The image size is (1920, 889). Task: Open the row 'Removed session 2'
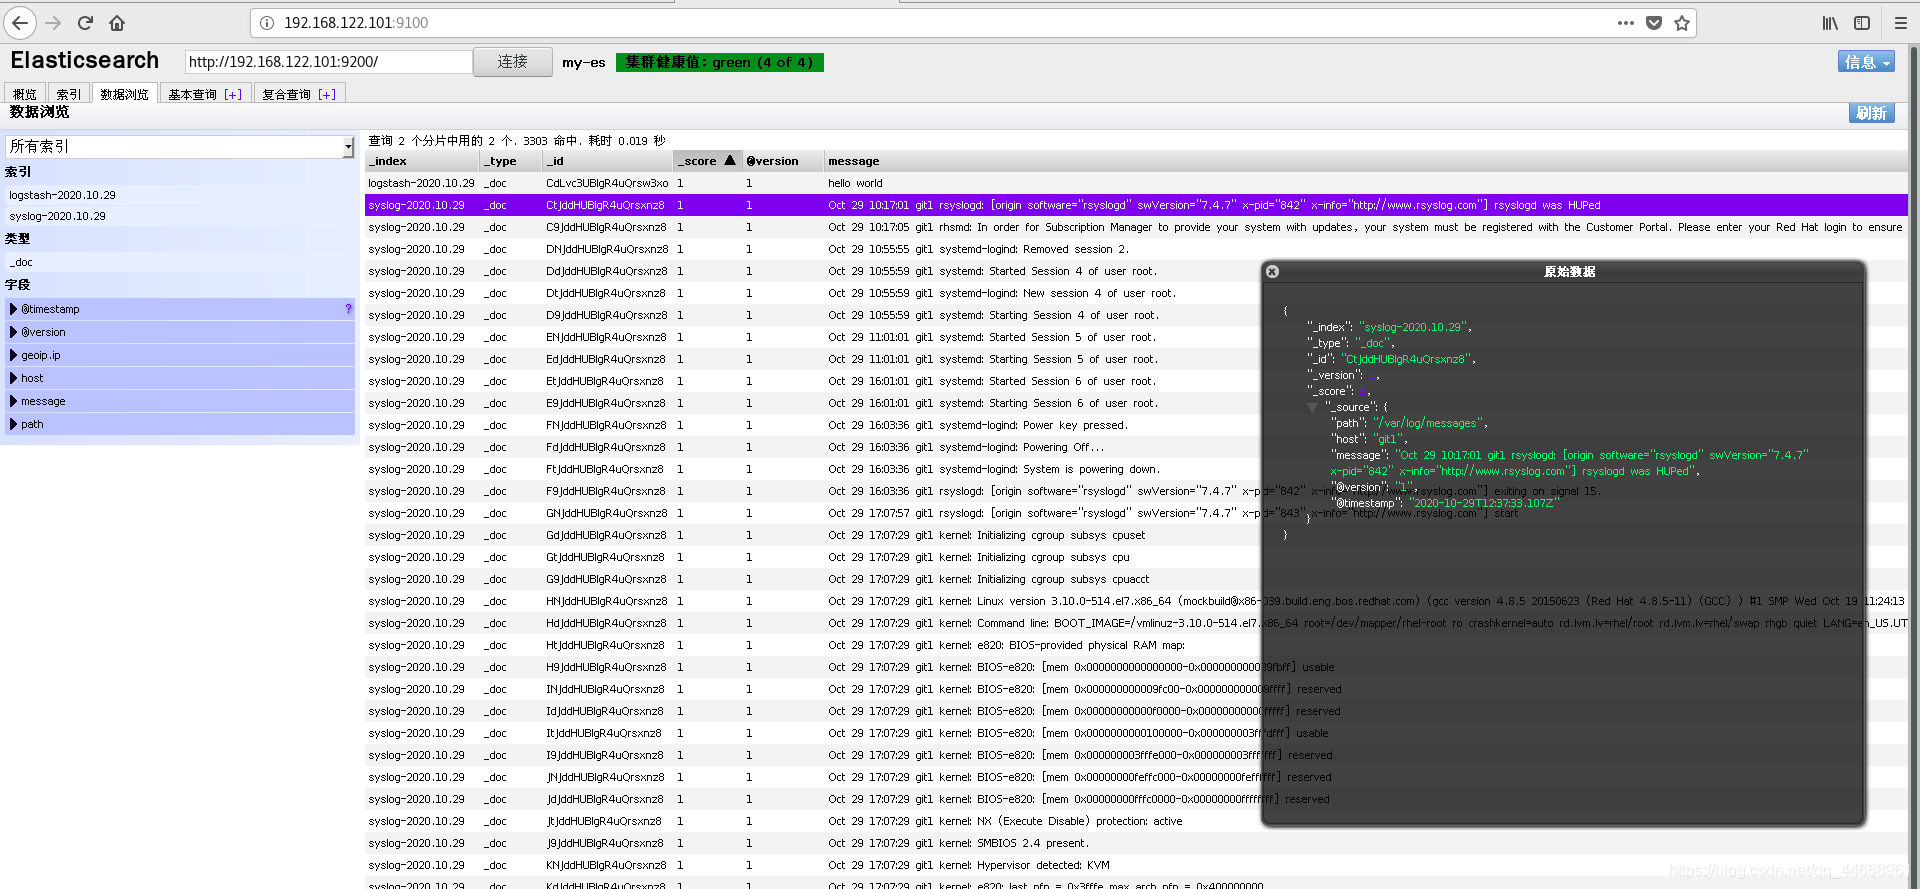(1136, 249)
